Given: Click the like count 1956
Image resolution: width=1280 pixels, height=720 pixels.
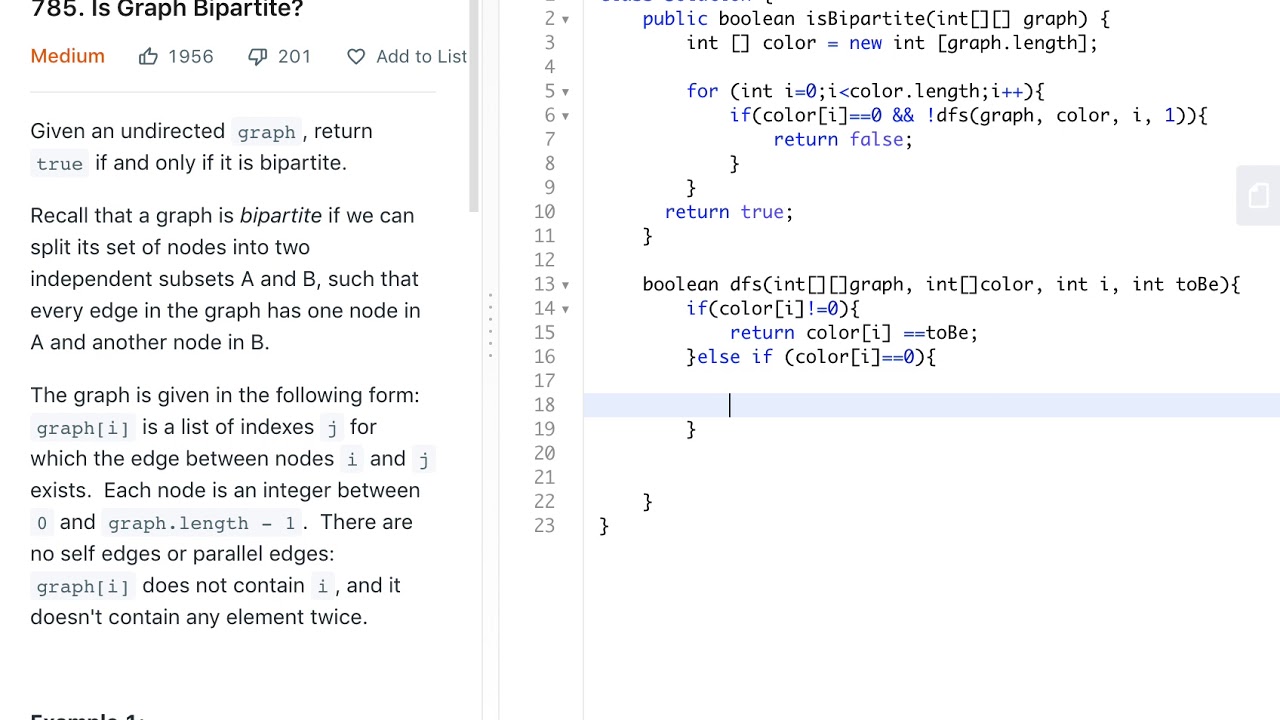Looking at the screenshot, I should 190,56.
